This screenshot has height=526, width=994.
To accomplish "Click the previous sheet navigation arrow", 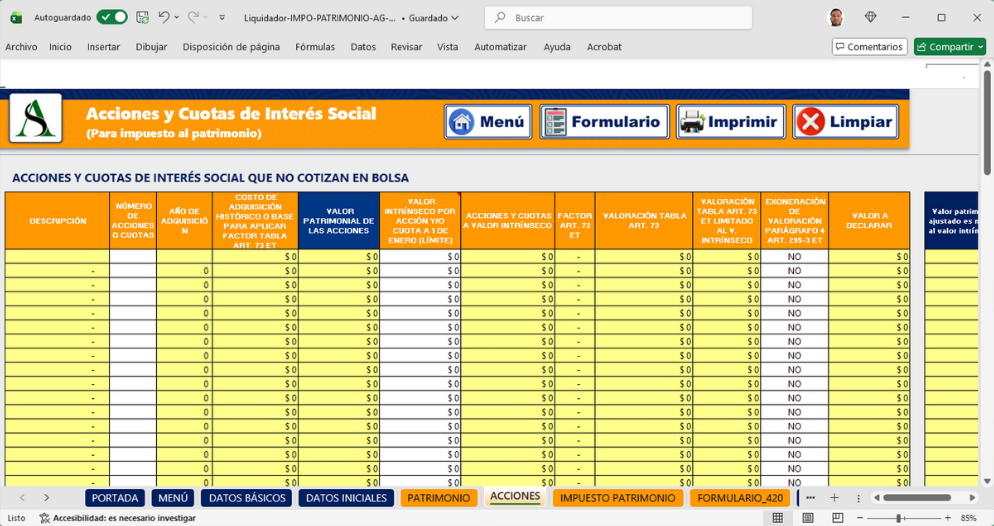I will tap(22, 498).
